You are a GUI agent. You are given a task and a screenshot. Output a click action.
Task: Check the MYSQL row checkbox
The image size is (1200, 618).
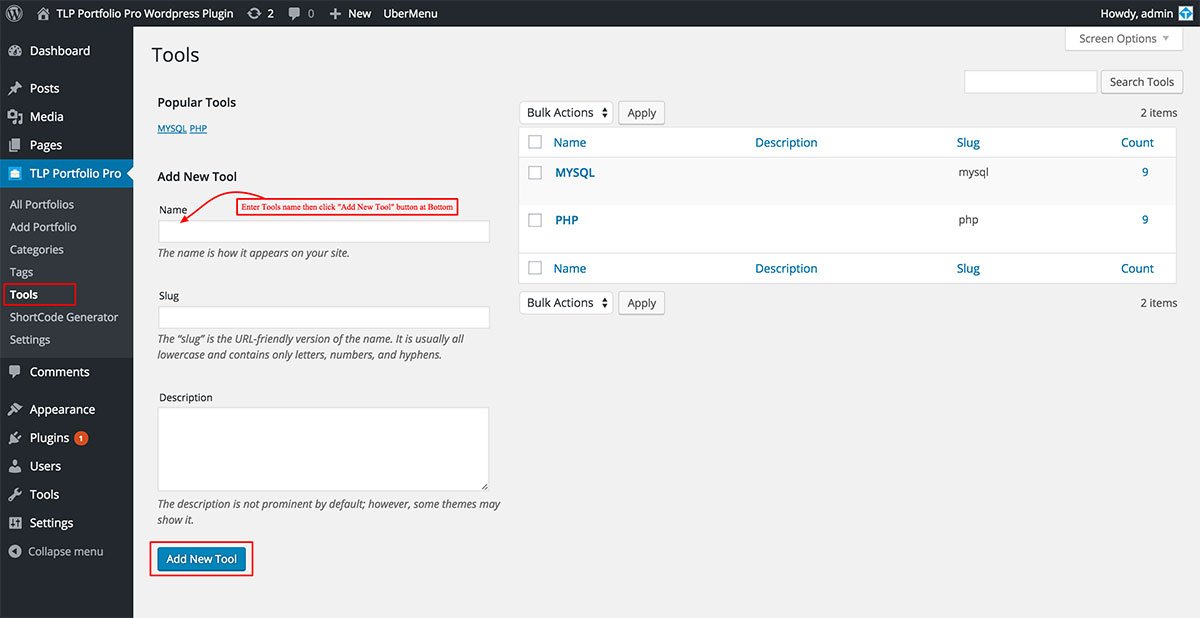coord(535,173)
